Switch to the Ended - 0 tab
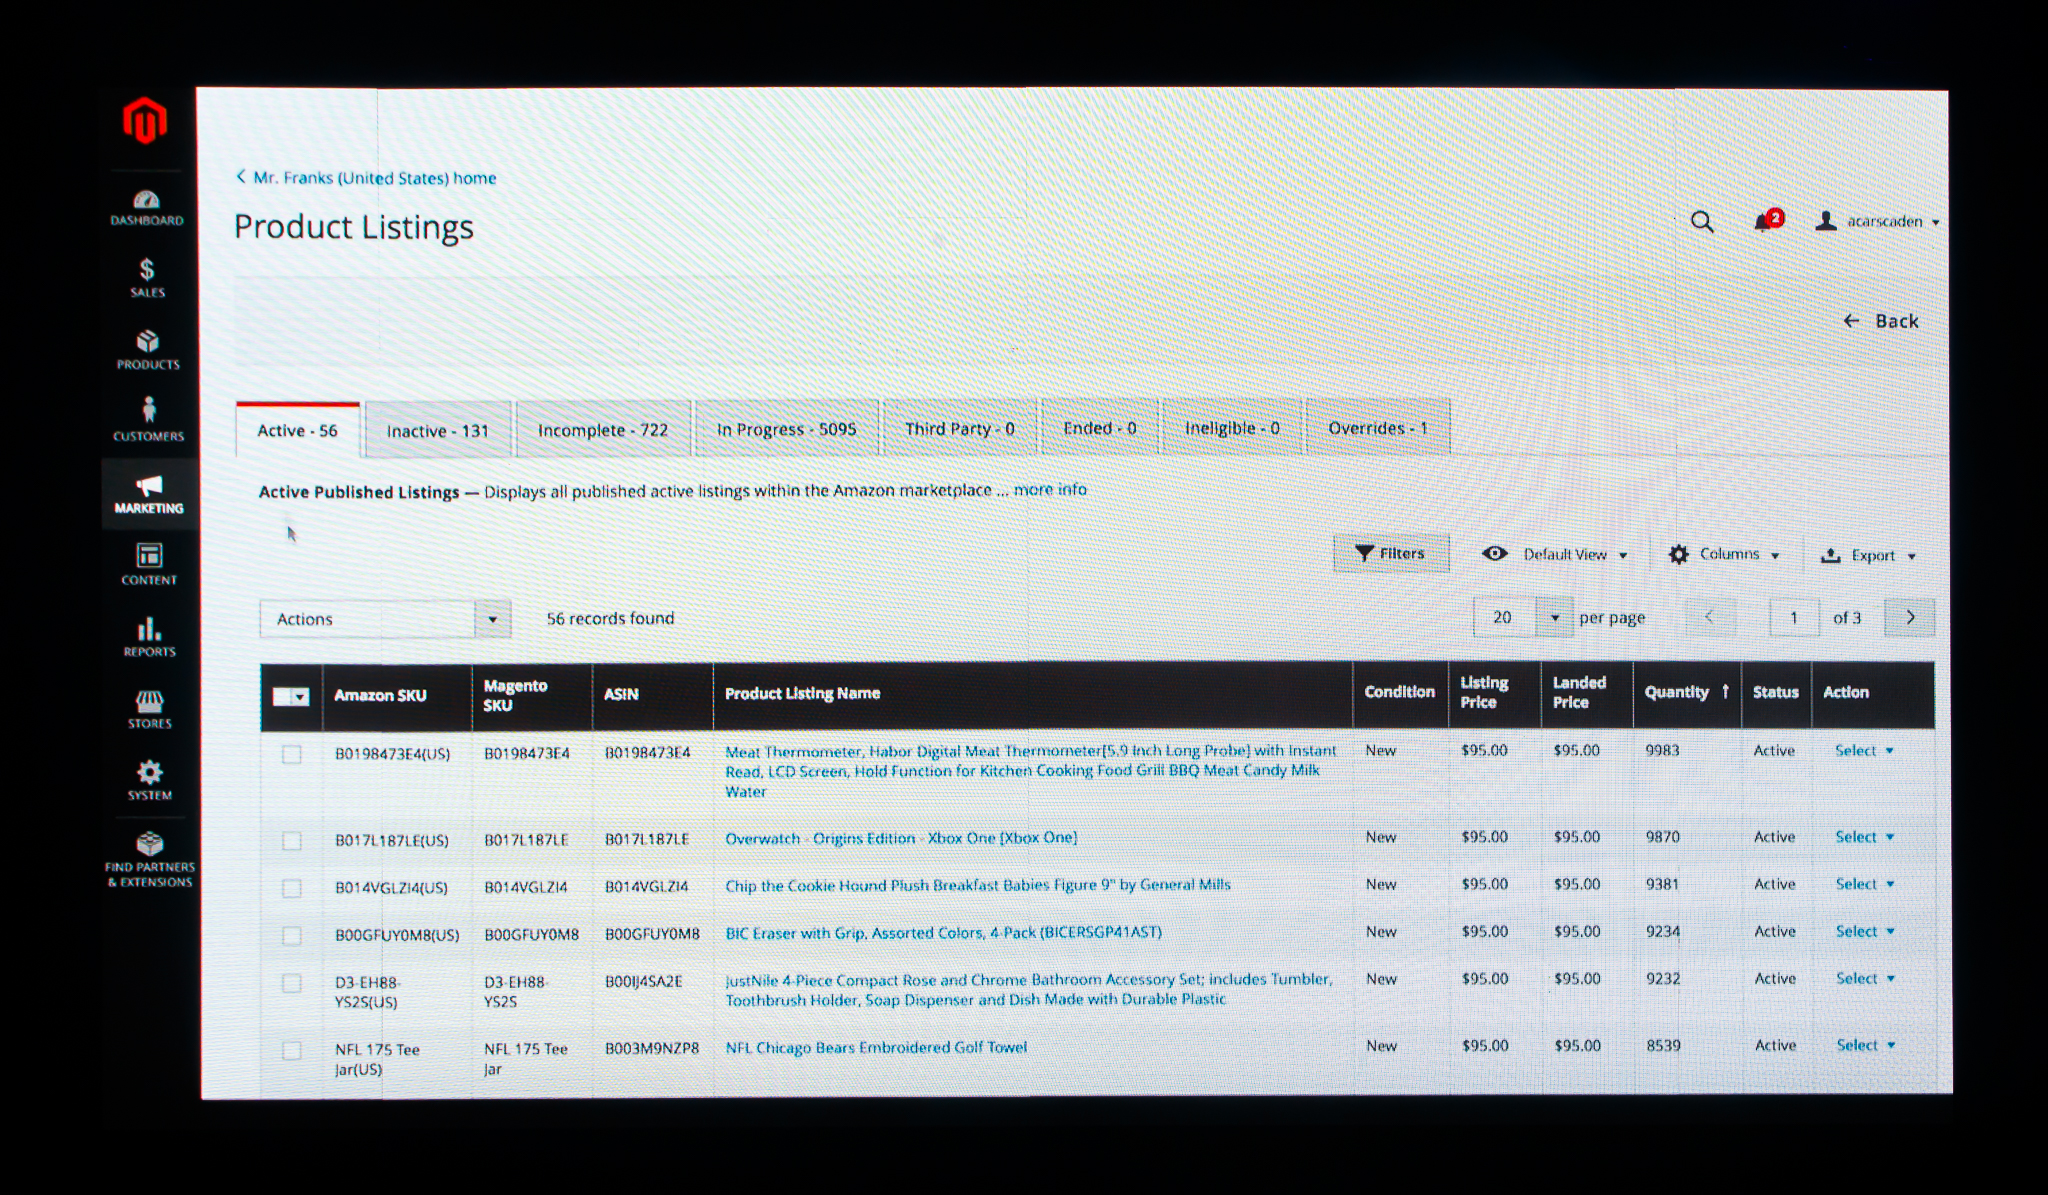 (x=1100, y=428)
